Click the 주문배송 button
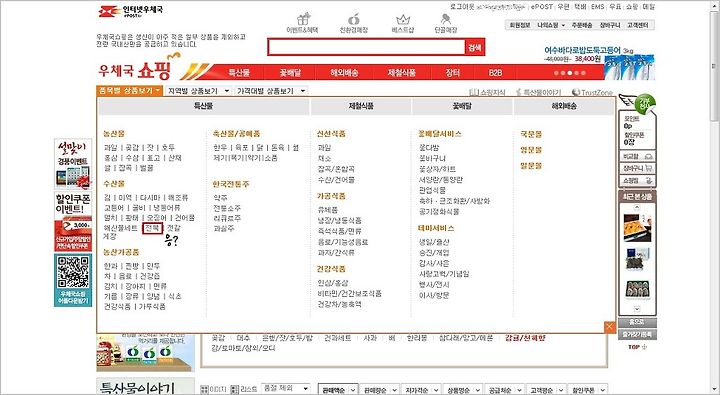The width and height of the screenshot is (720, 395). coord(581,25)
